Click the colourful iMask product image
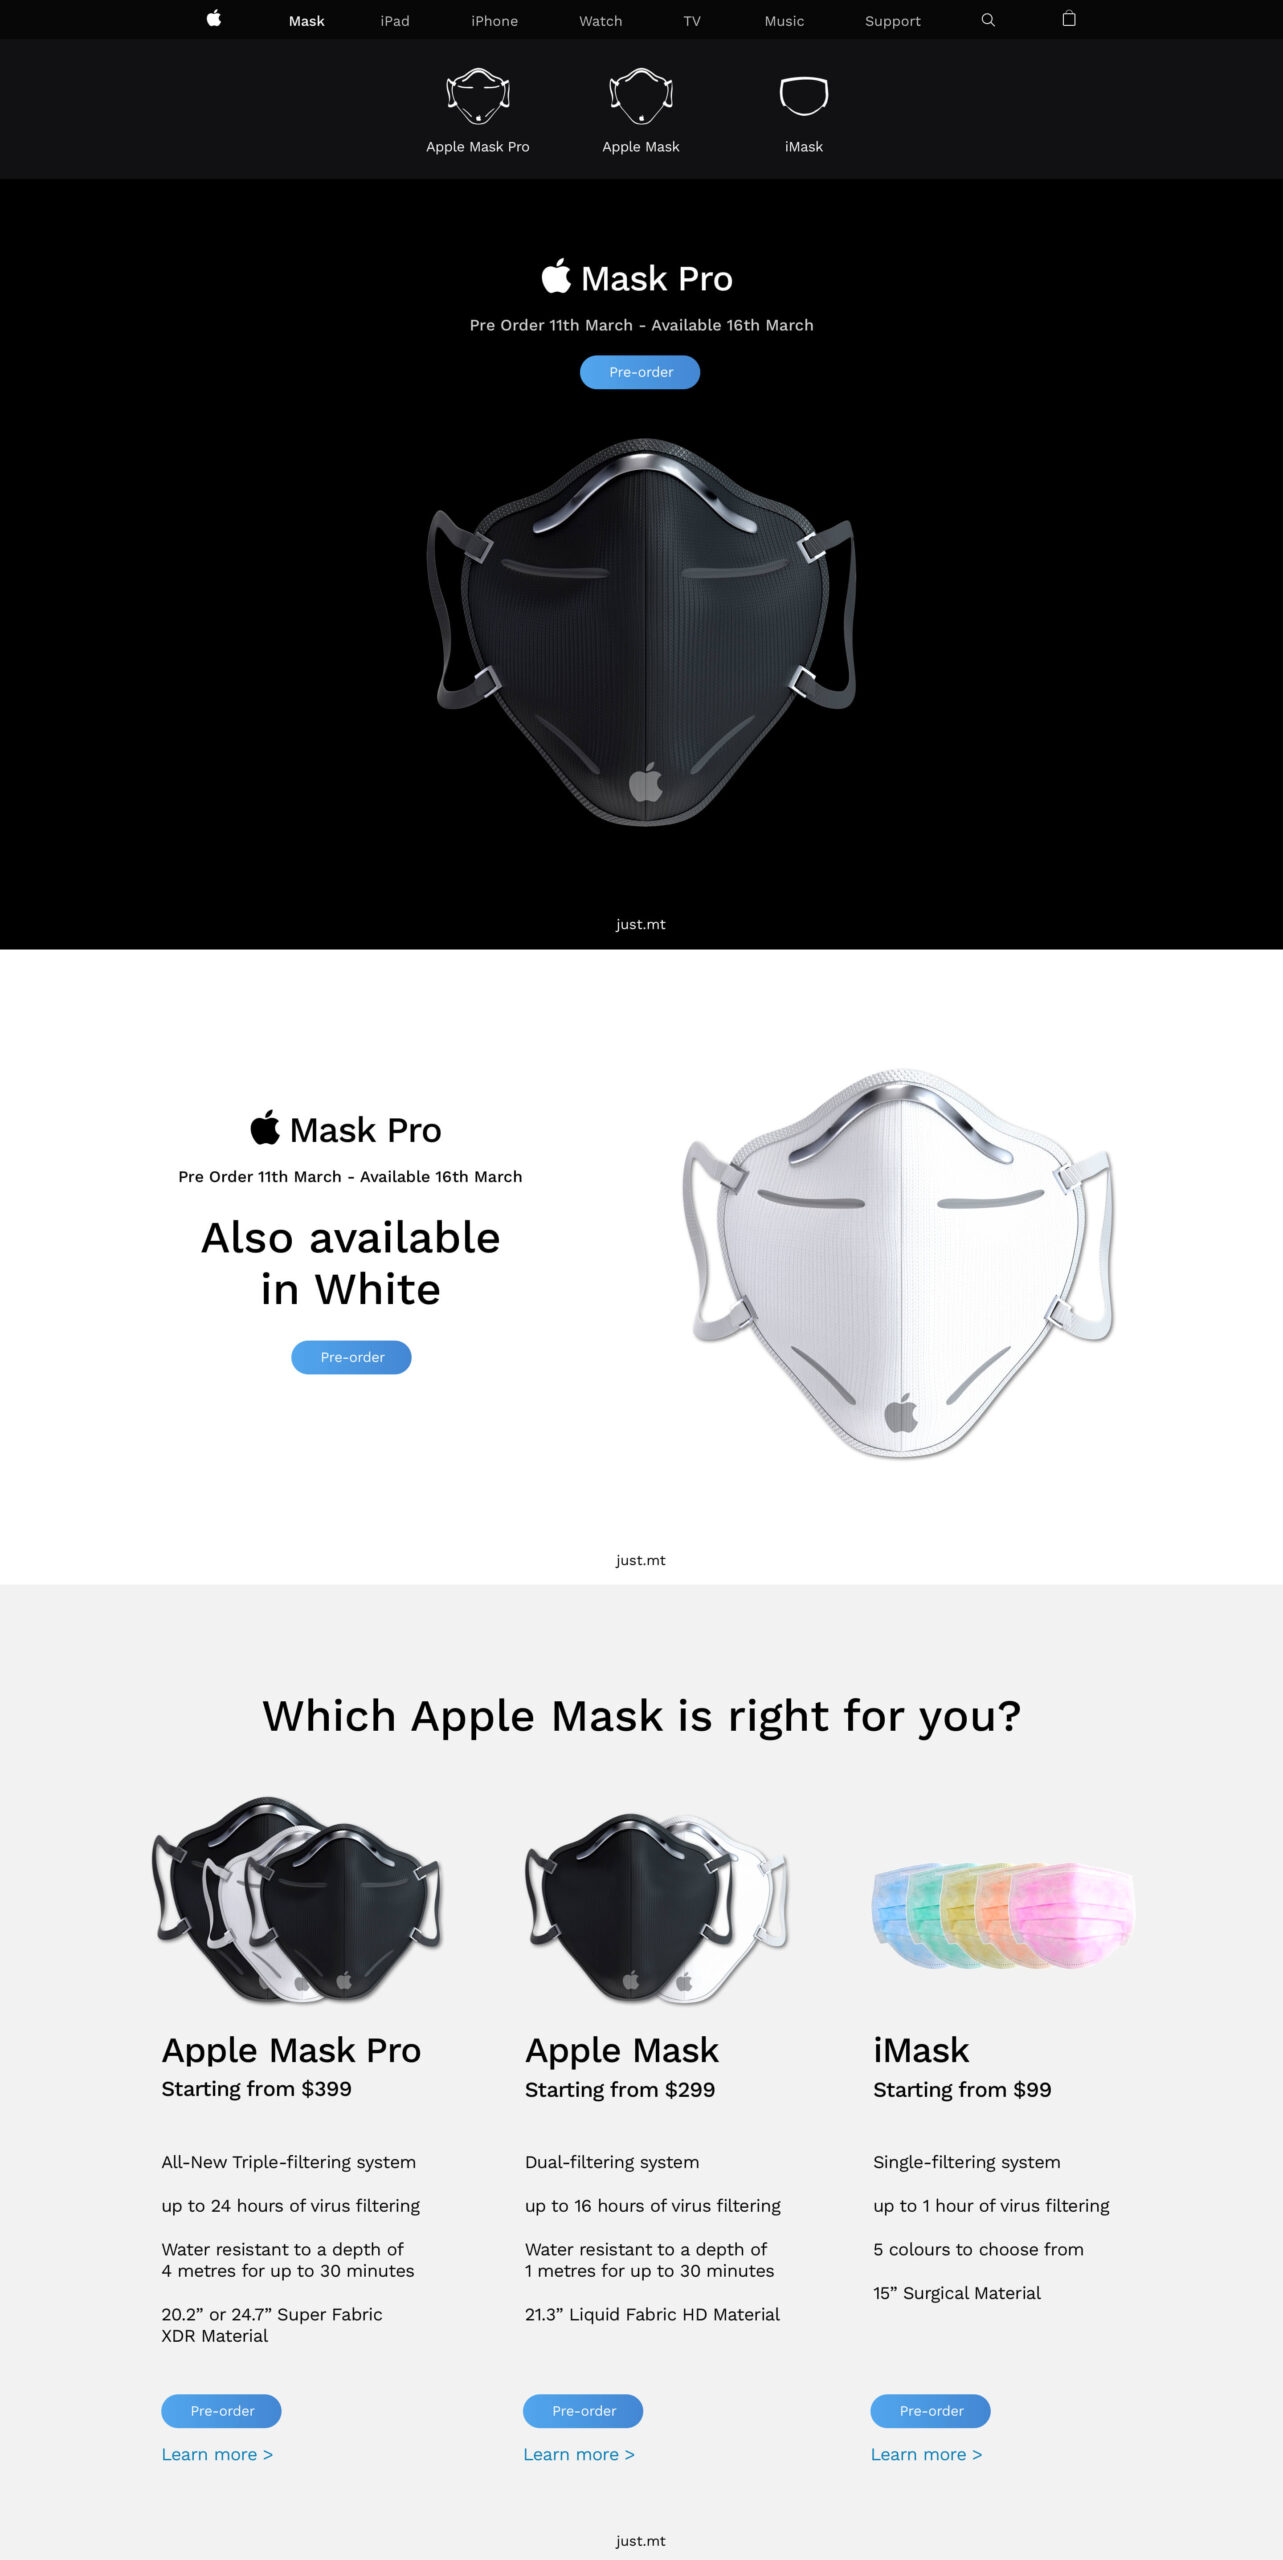 [x=1003, y=1915]
